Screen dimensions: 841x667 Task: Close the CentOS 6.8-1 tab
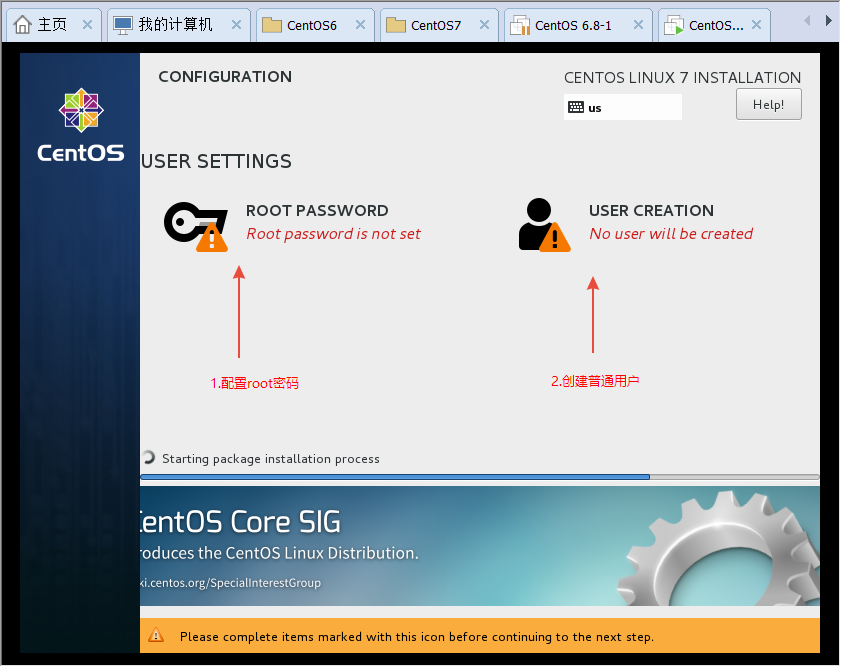coord(638,25)
